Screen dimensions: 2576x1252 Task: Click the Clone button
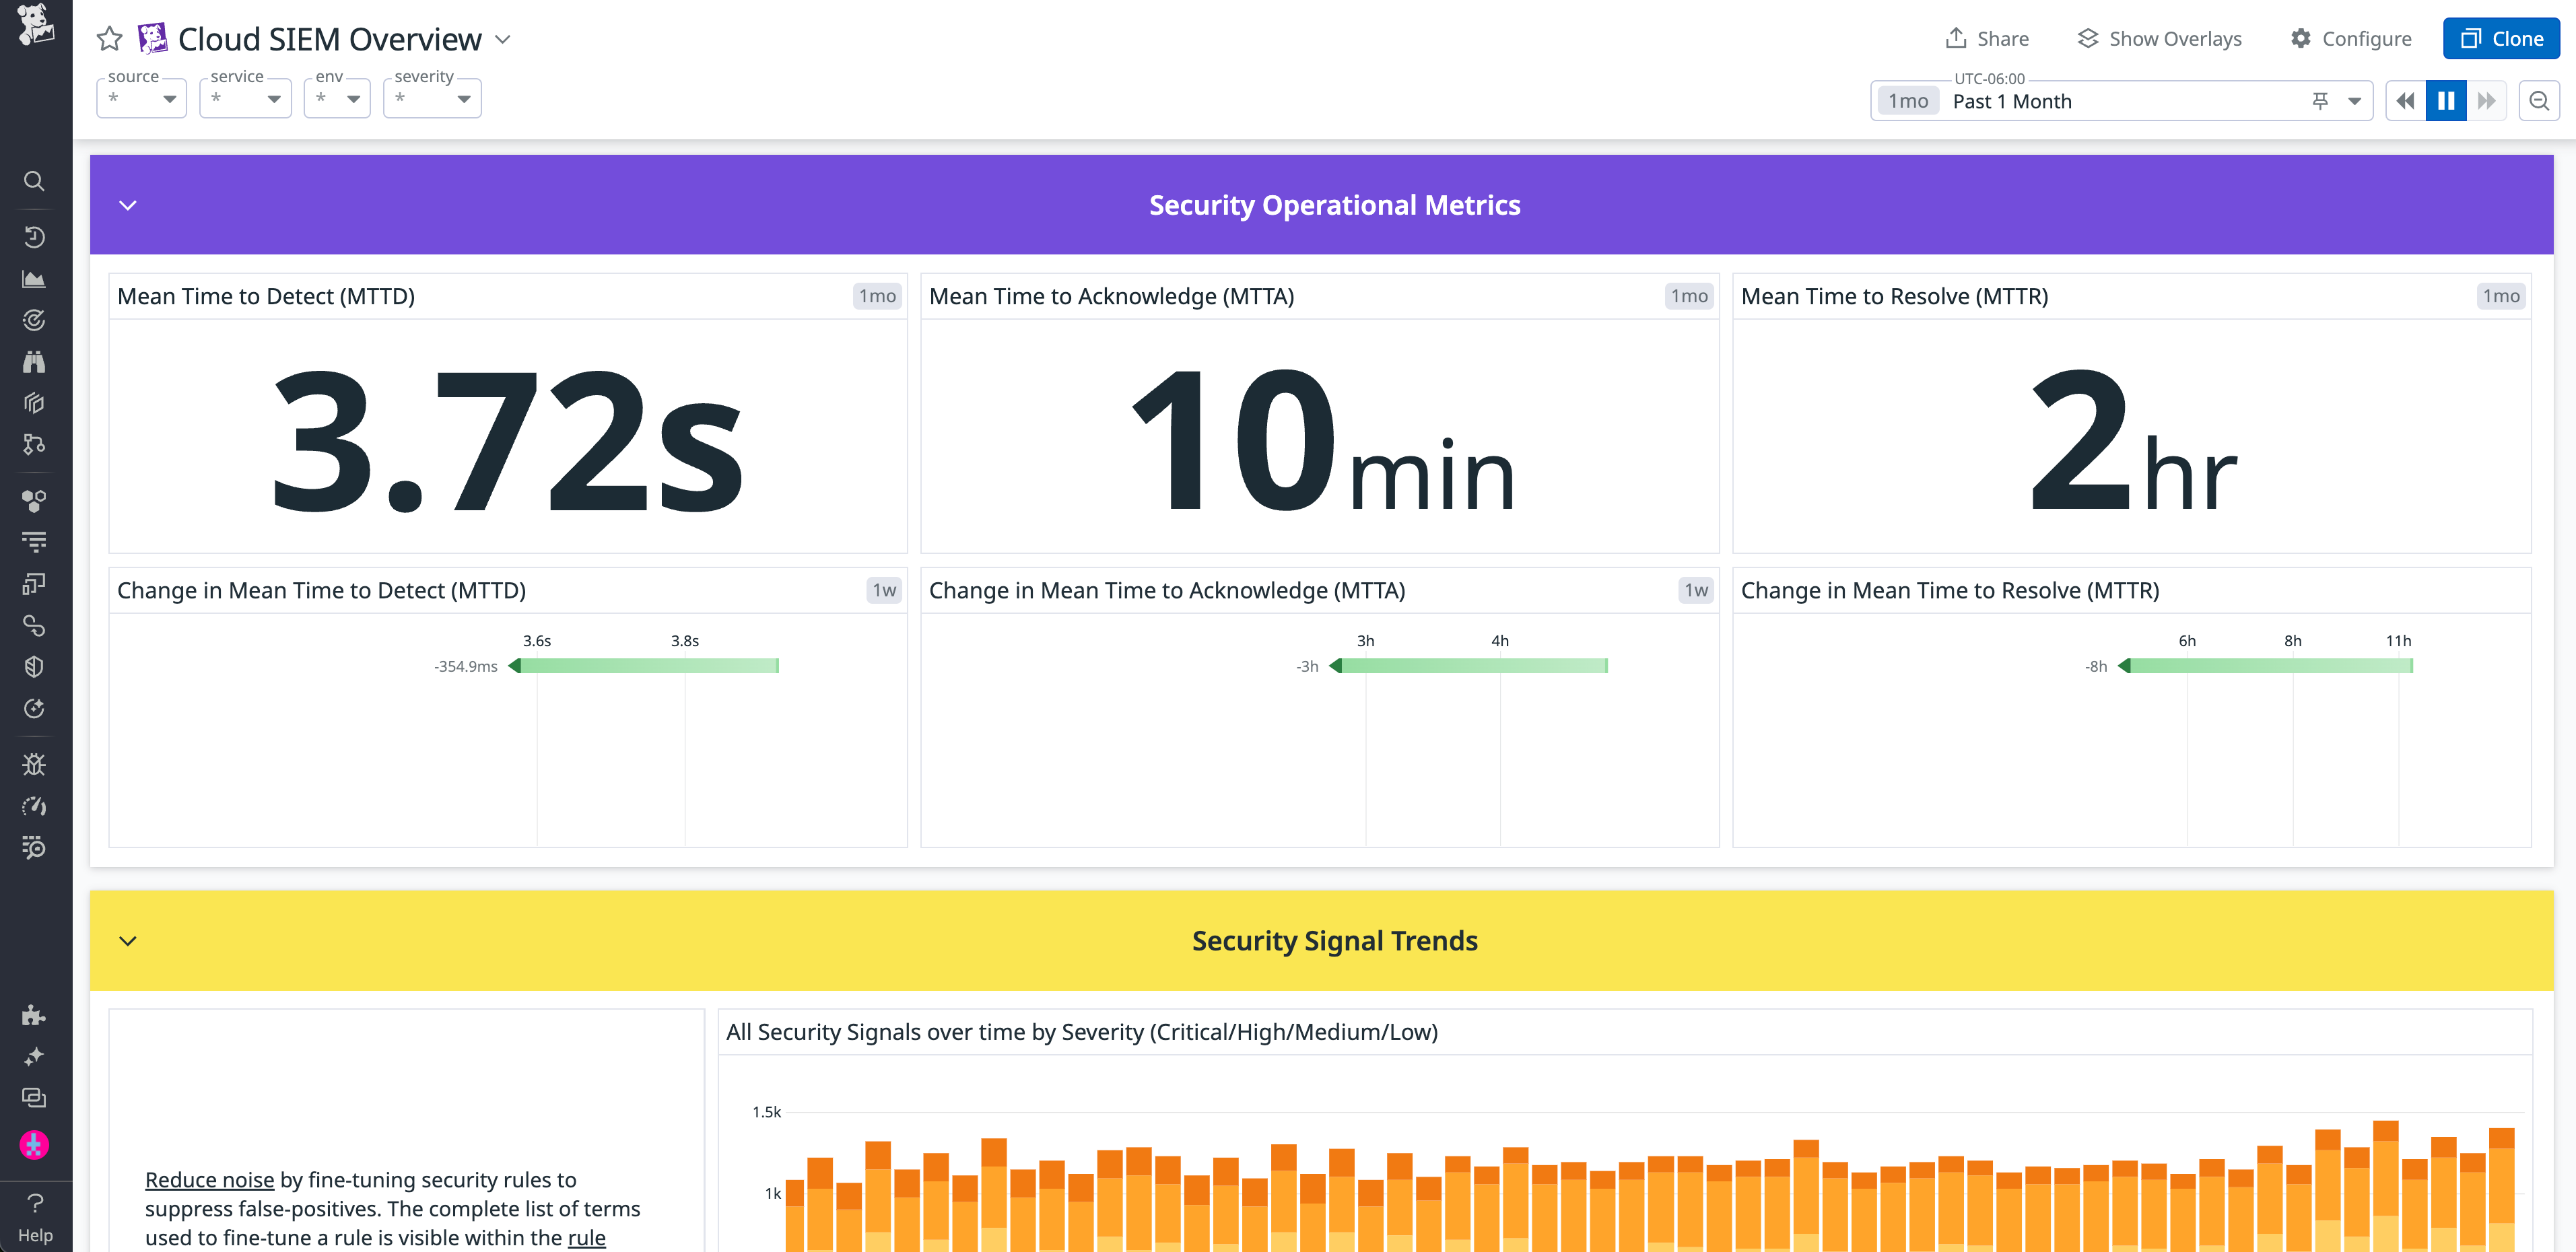[x=2500, y=38]
